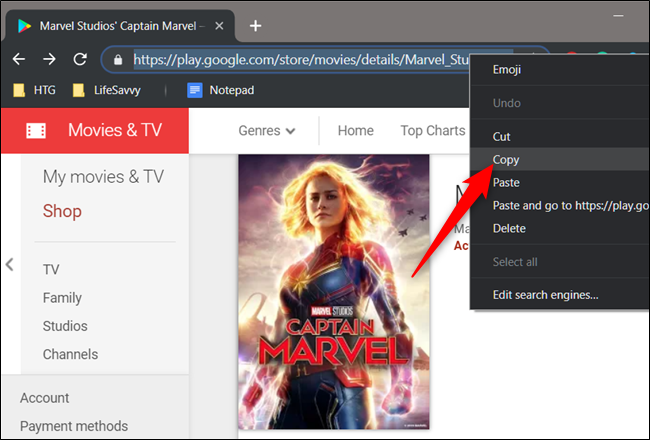Image resolution: width=650 pixels, height=440 pixels.
Task: Click the padlock site info icon
Action: (118, 60)
